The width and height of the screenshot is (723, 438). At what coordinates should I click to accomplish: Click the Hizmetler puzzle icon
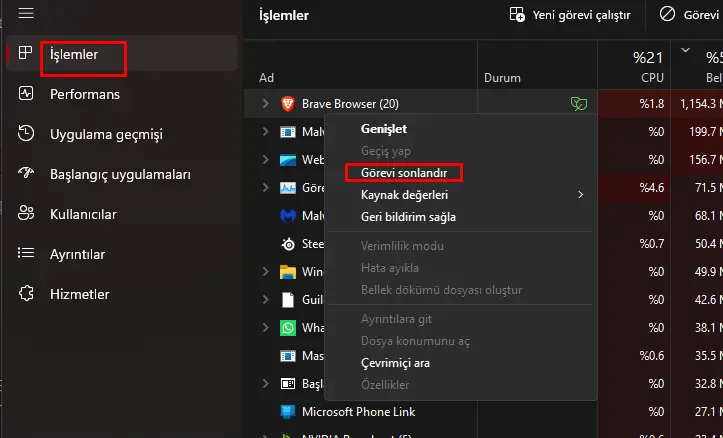click(x=26, y=293)
